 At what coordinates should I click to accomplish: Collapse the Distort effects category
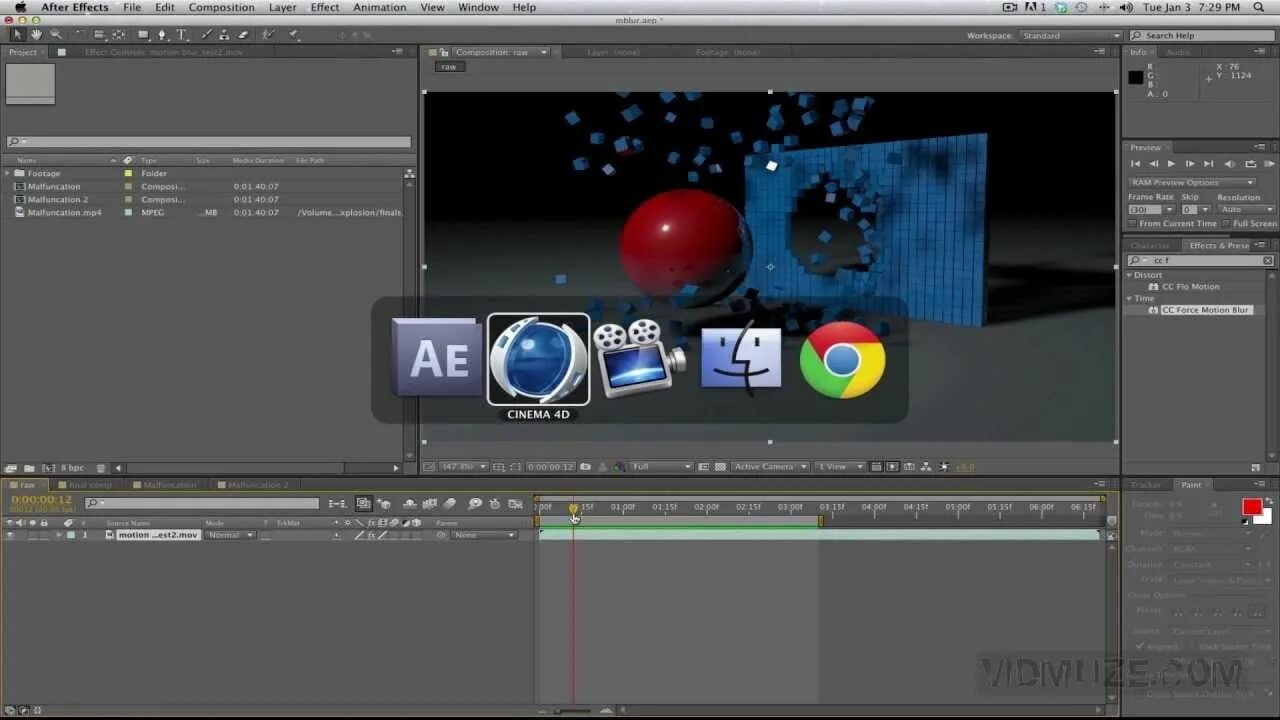pyautogui.click(x=1130, y=275)
